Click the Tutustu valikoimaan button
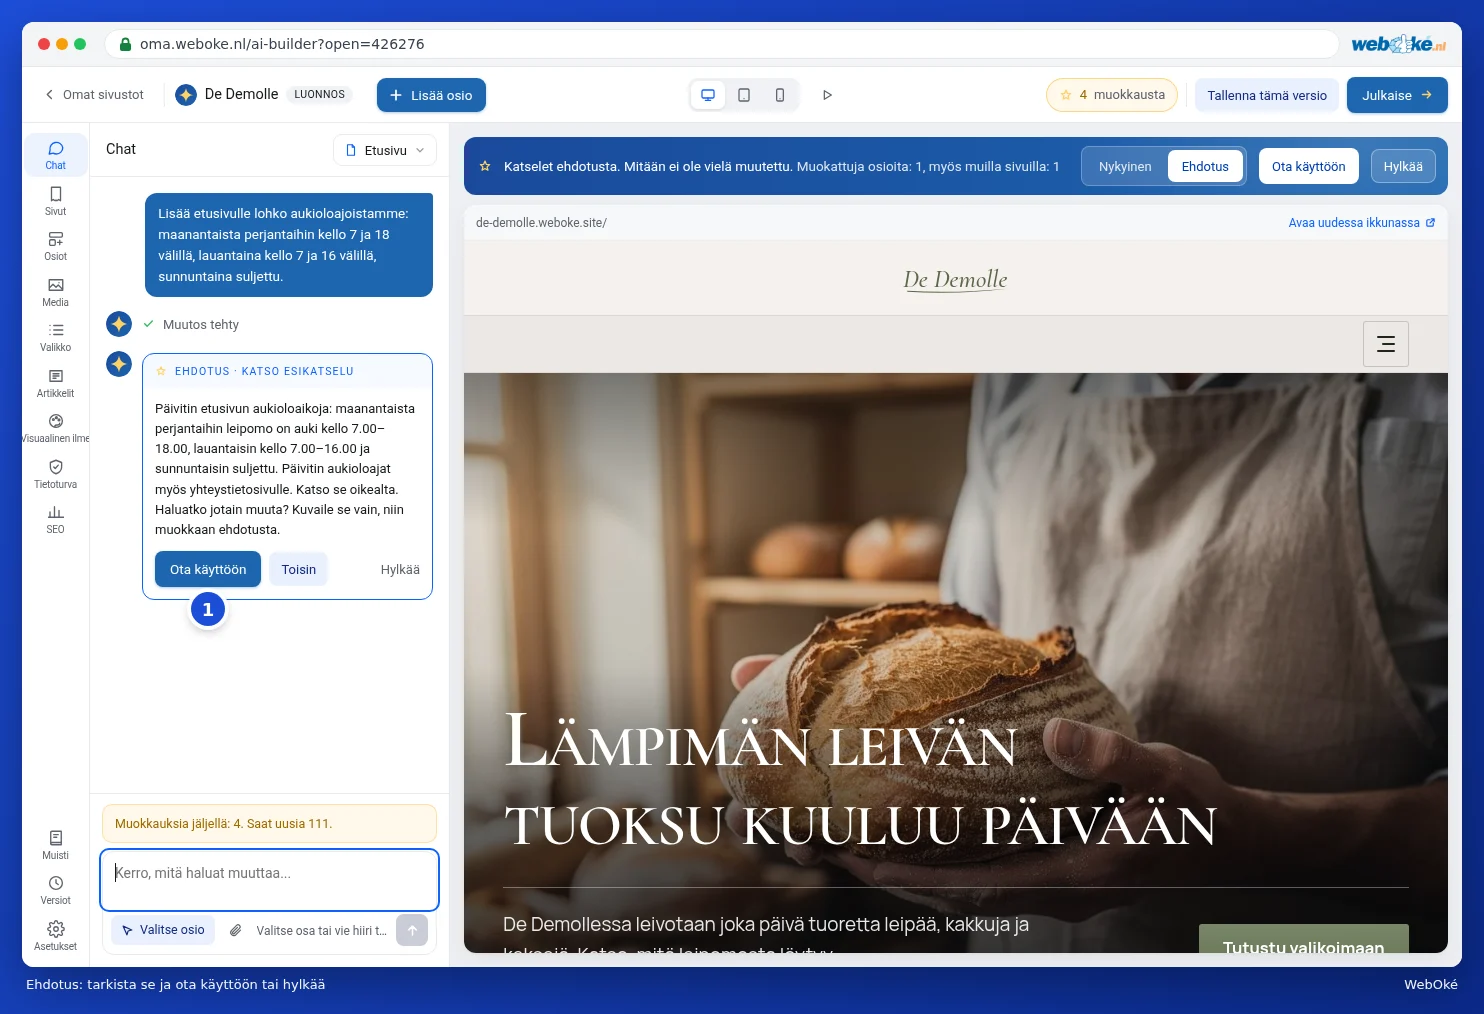Screen dimensions: 1484x1014 coord(1303,940)
